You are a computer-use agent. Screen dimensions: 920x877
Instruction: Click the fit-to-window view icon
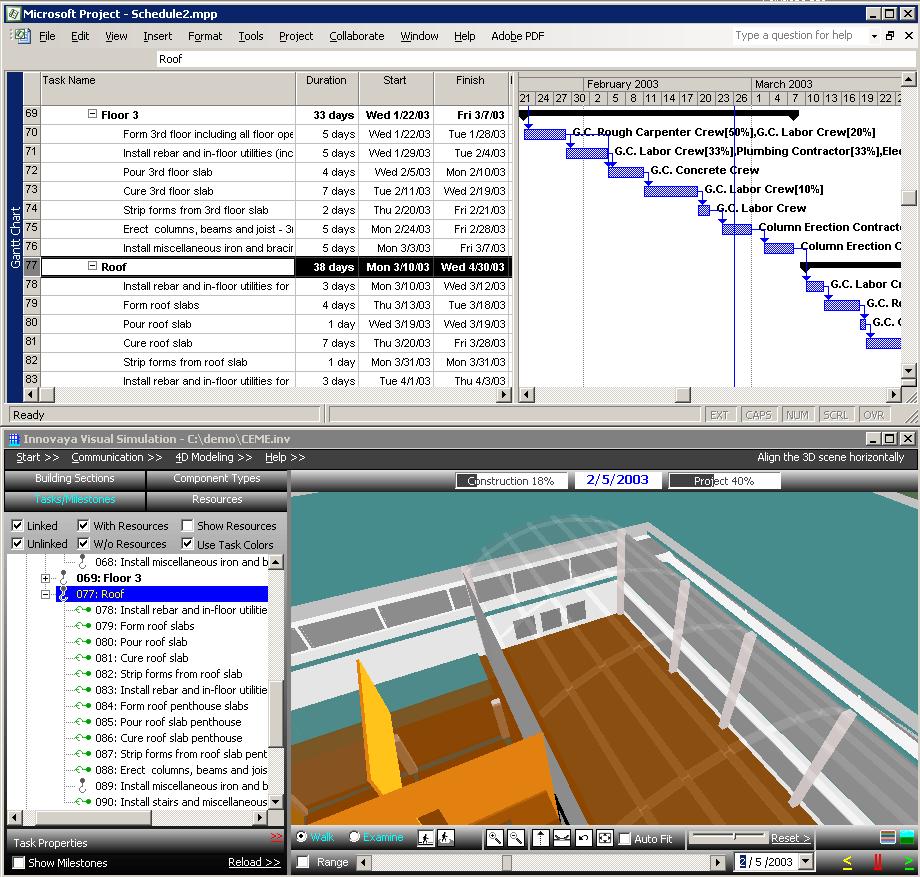(605, 838)
